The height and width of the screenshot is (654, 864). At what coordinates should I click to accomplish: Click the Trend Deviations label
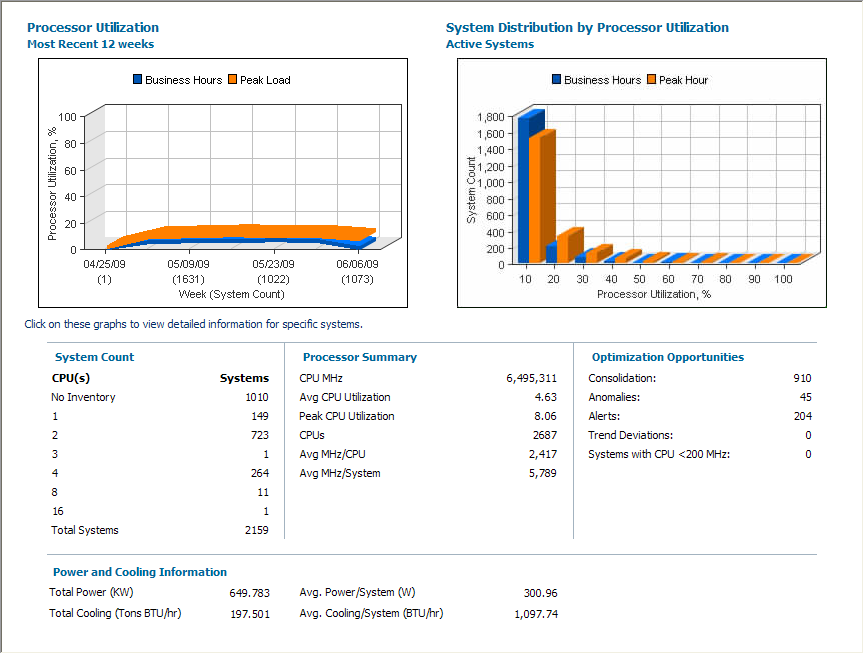point(630,435)
